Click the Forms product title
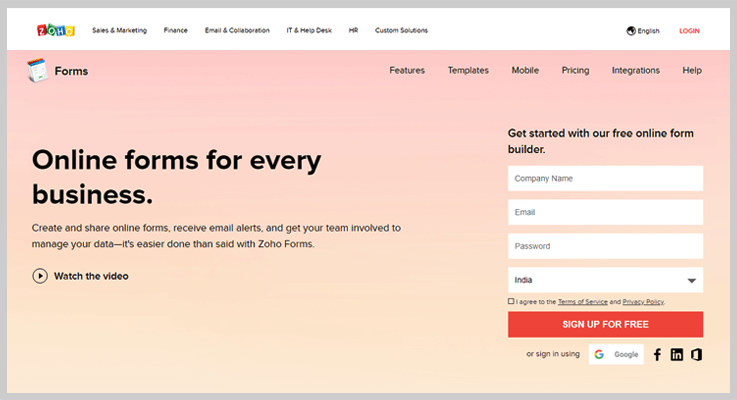This screenshot has height=400, width=737. 71,71
